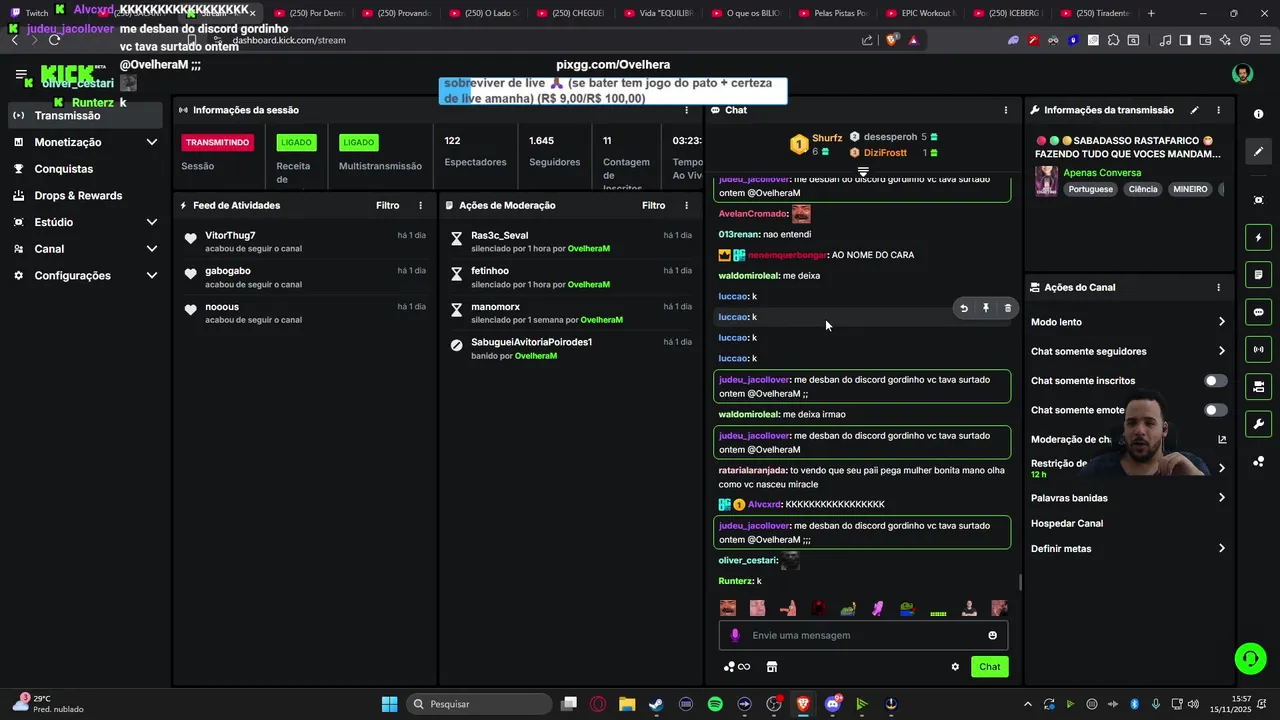Click the emoji picker in message box
Screen dimensions: 1280x720
(992, 635)
